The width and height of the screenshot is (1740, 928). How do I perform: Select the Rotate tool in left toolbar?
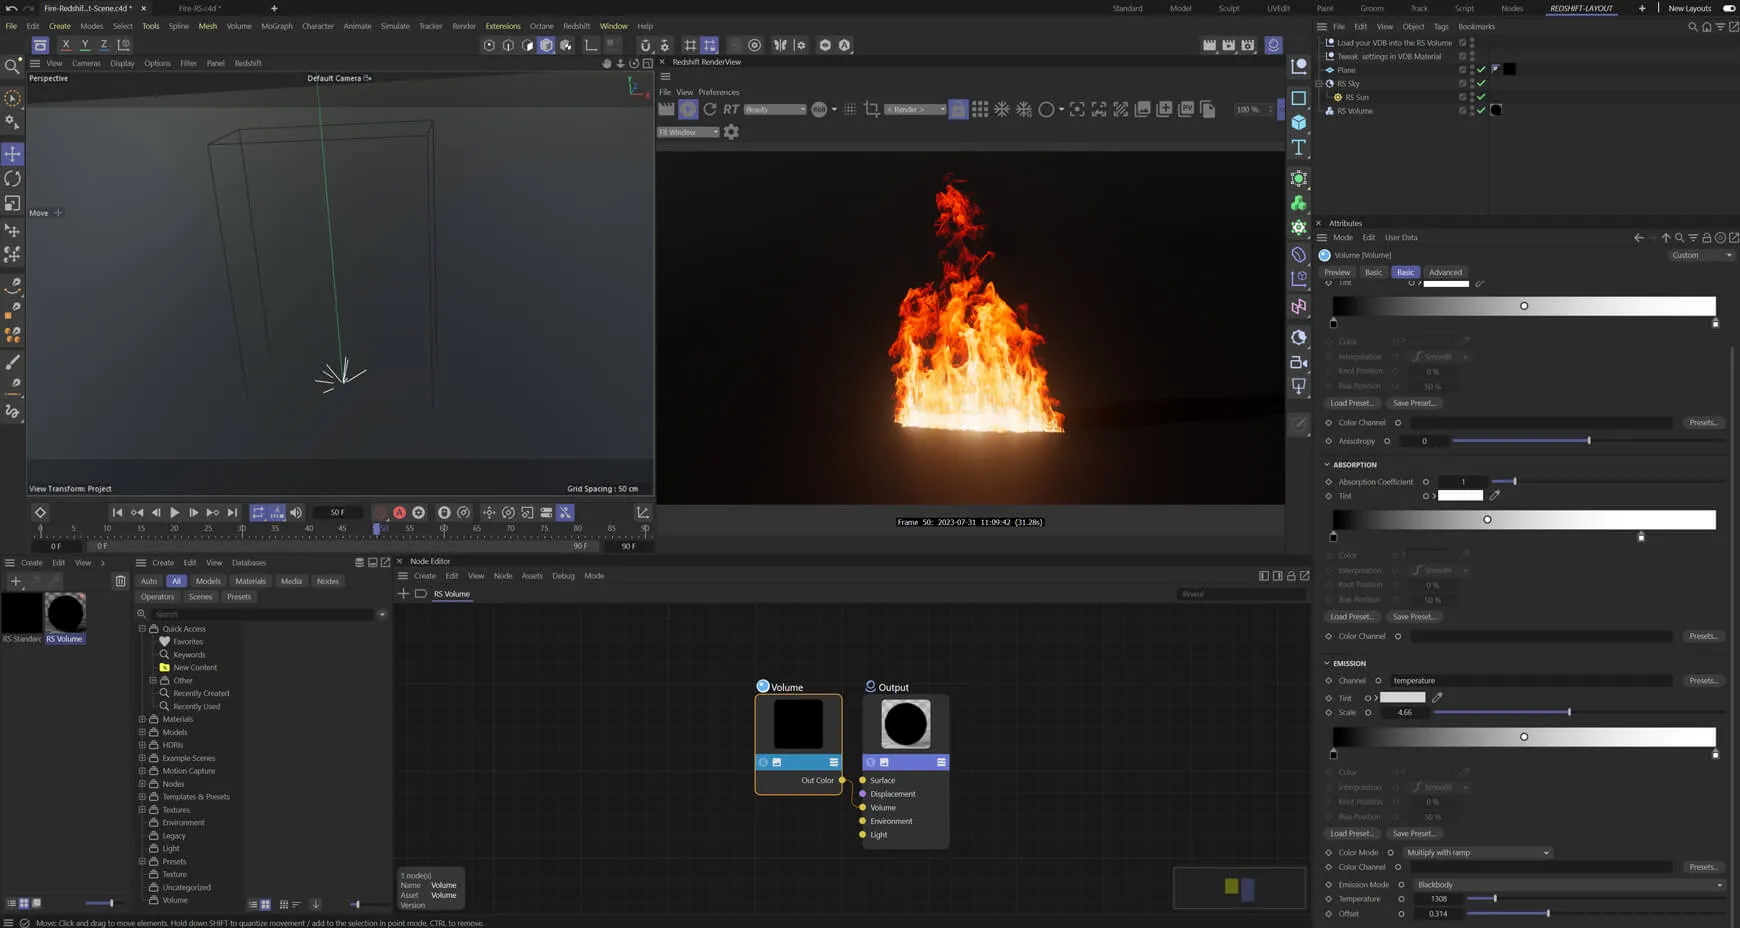pos(13,179)
